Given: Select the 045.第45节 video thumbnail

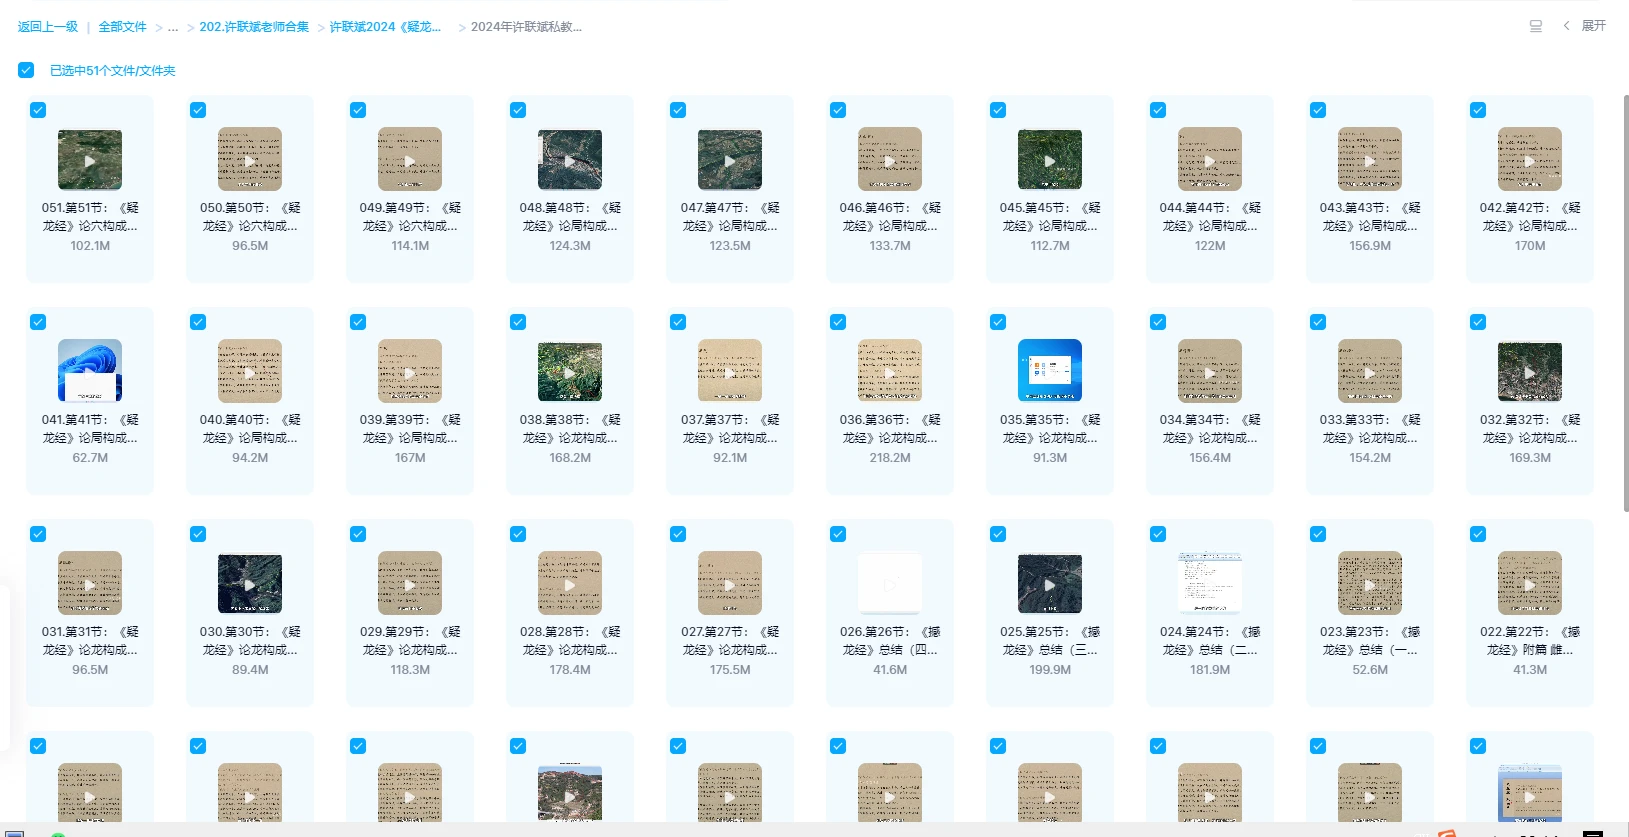Looking at the screenshot, I should tap(1050, 160).
